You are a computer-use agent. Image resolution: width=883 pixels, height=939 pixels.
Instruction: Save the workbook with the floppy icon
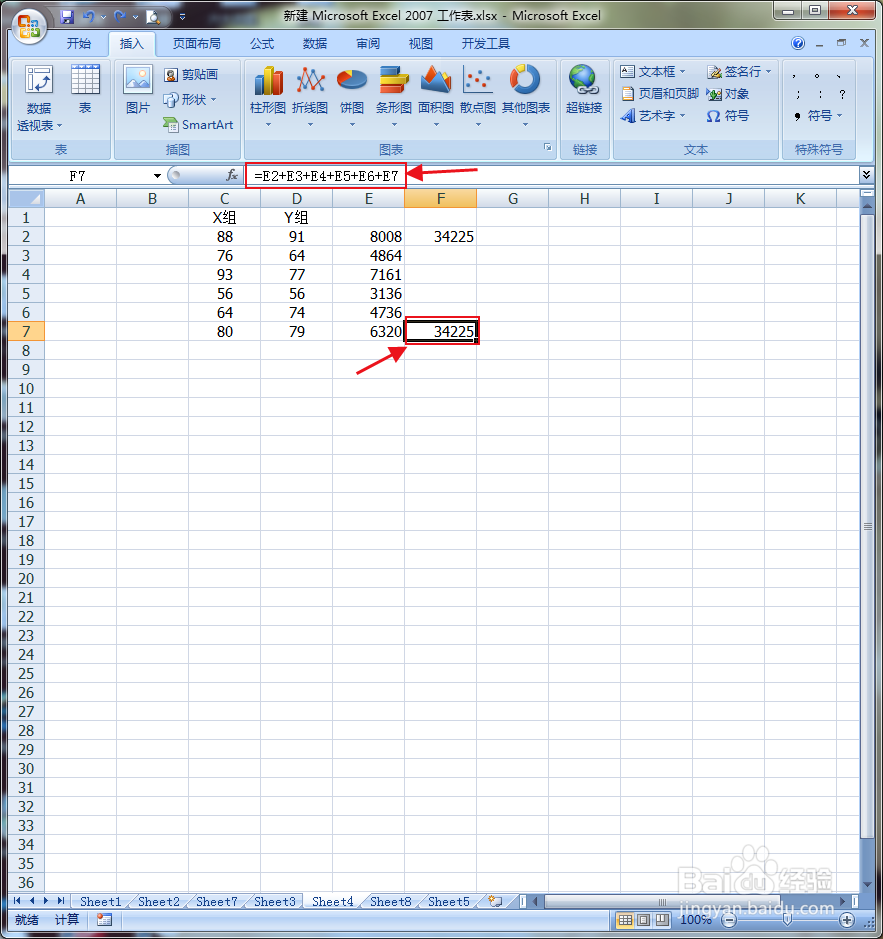click(67, 17)
